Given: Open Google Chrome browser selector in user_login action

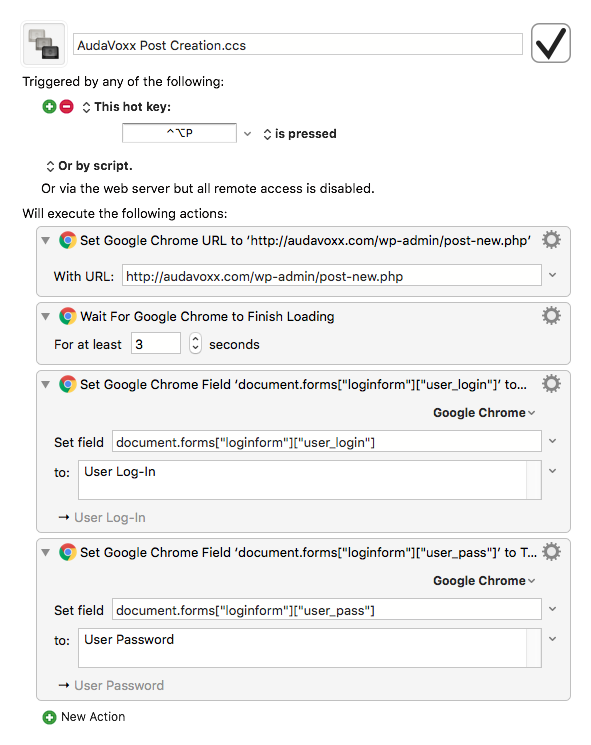Looking at the screenshot, I should pyautogui.click(x=484, y=412).
